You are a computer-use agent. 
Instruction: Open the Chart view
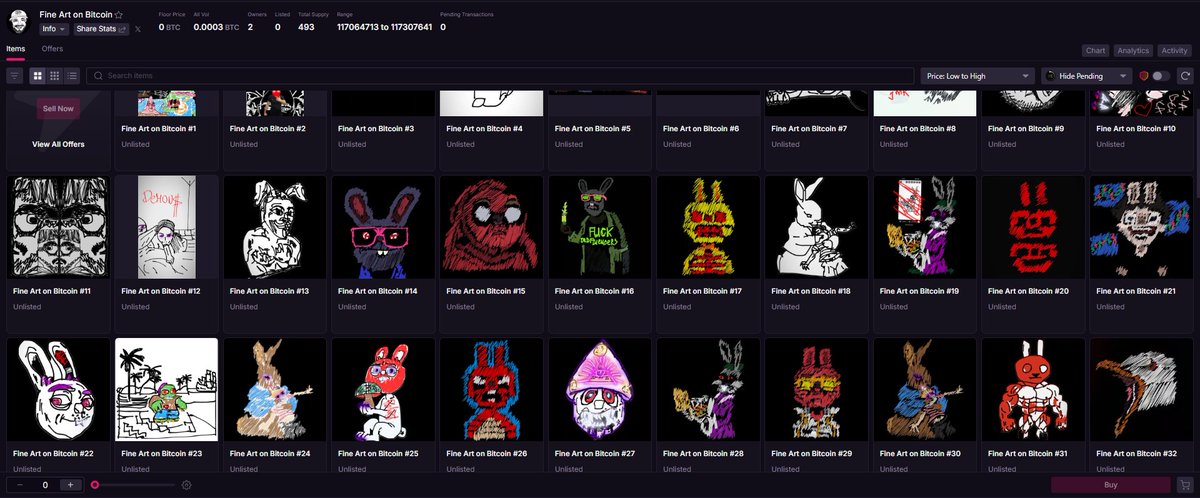click(x=1095, y=50)
